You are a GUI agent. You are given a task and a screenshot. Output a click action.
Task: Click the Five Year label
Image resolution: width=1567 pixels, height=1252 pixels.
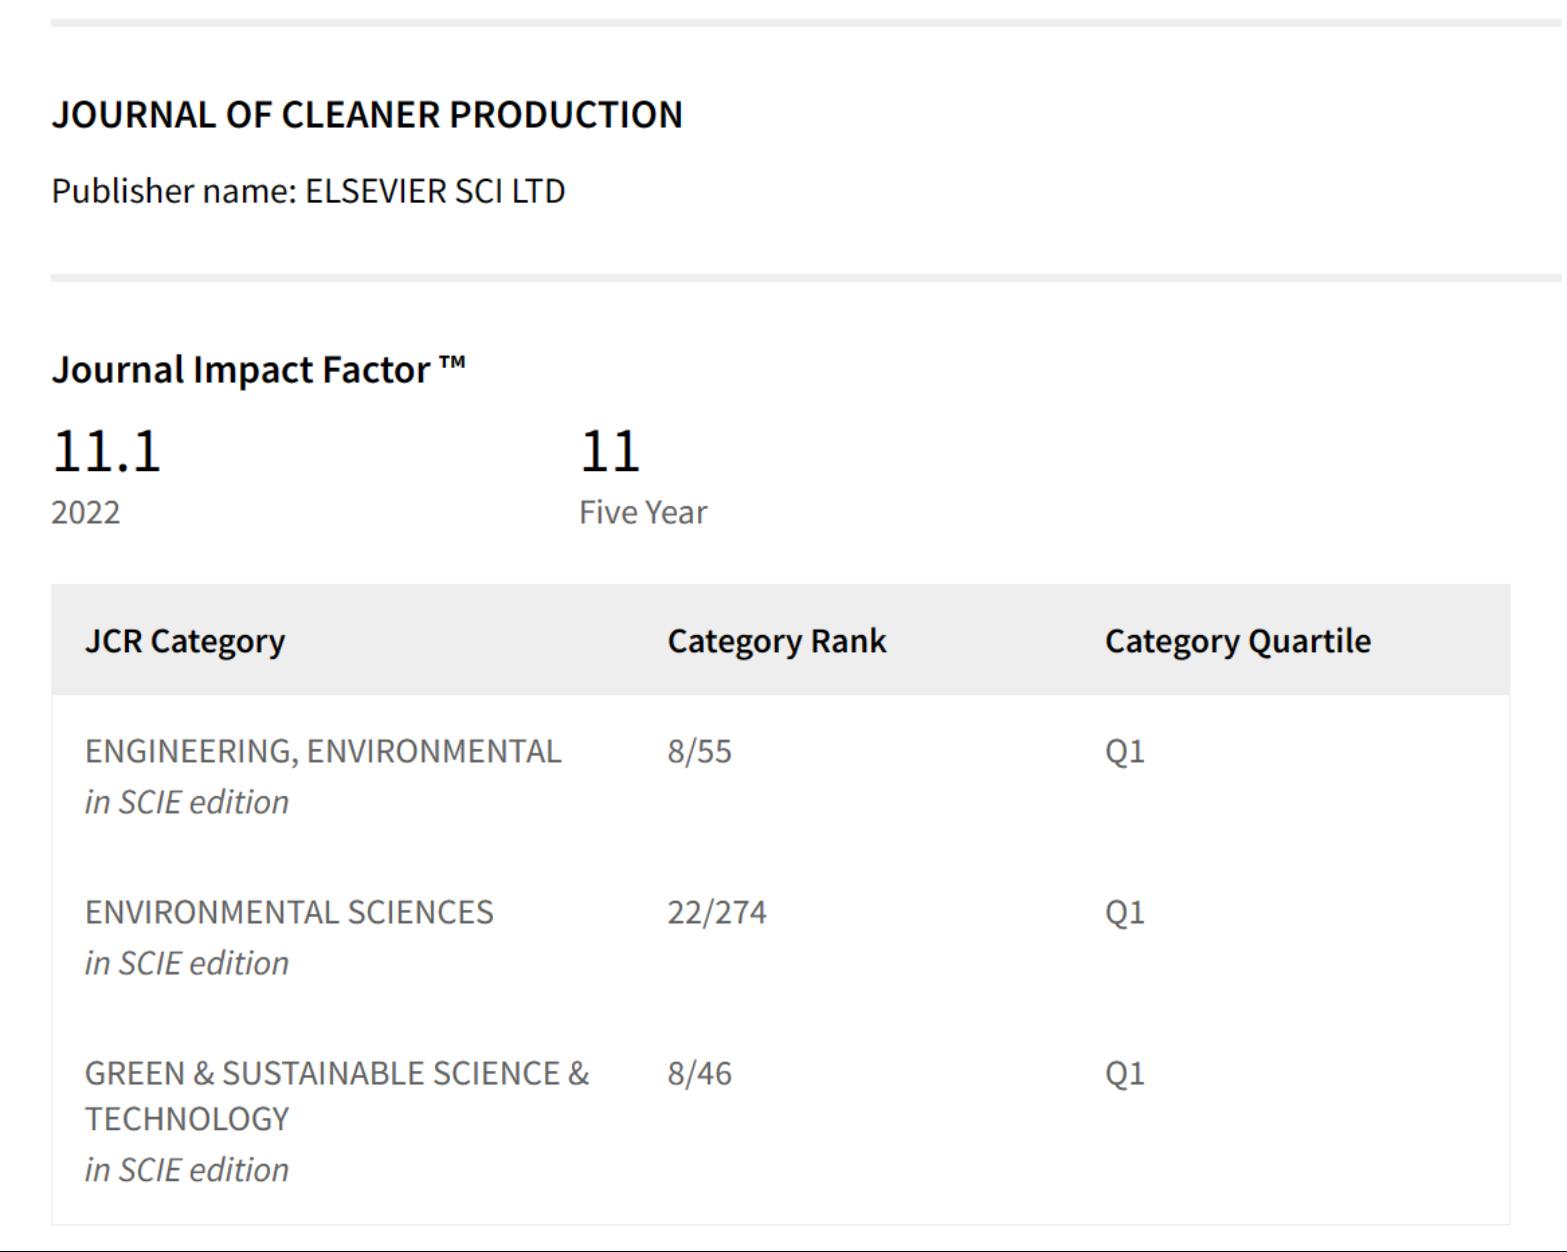tap(643, 512)
